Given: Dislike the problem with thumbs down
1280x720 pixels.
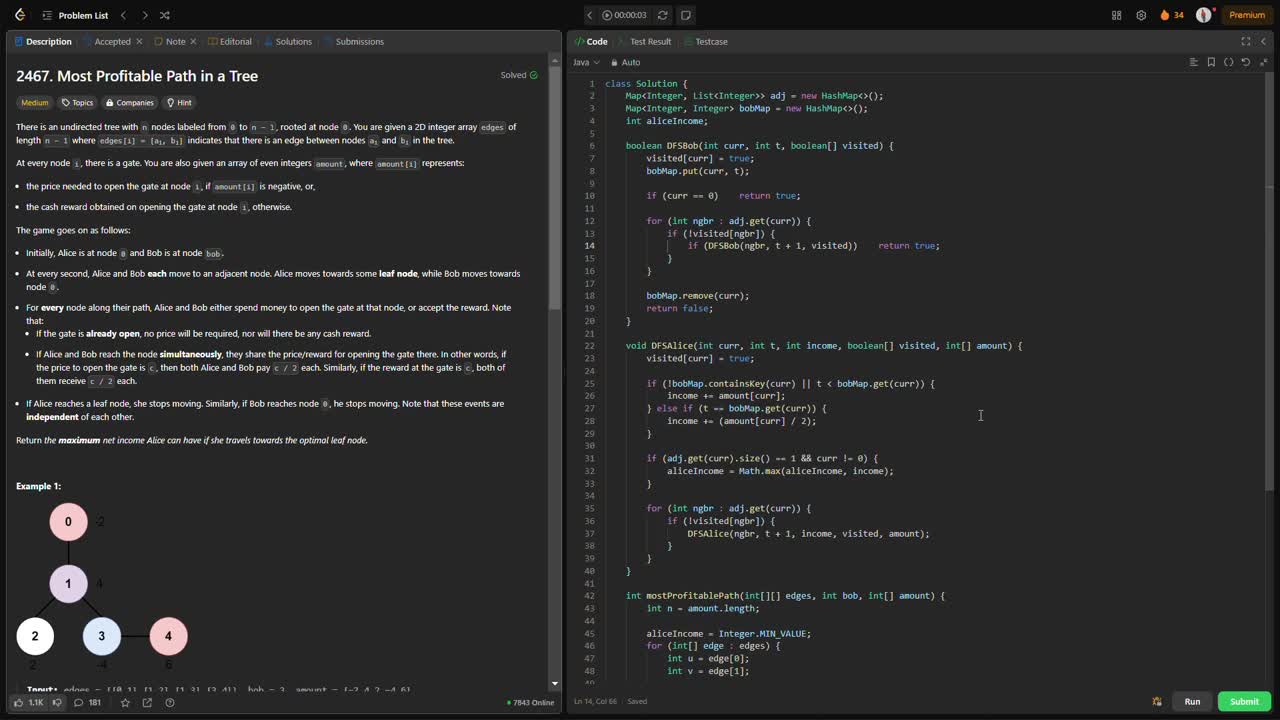Looking at the screenshot, I should click(x=57, y=702).
